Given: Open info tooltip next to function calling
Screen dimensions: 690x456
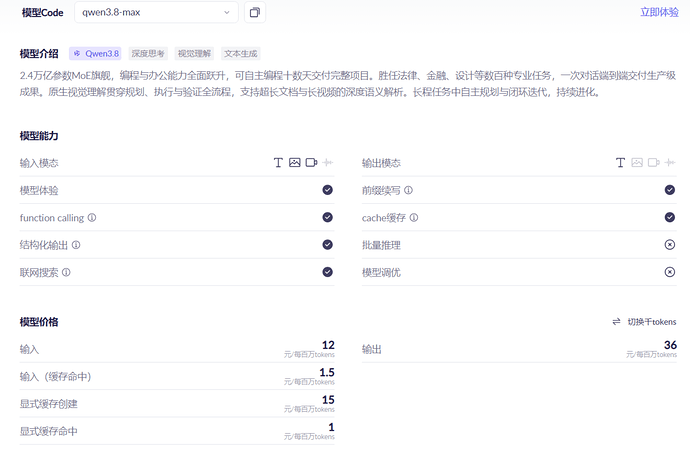Looking at the screenshot, I should 92,217.
